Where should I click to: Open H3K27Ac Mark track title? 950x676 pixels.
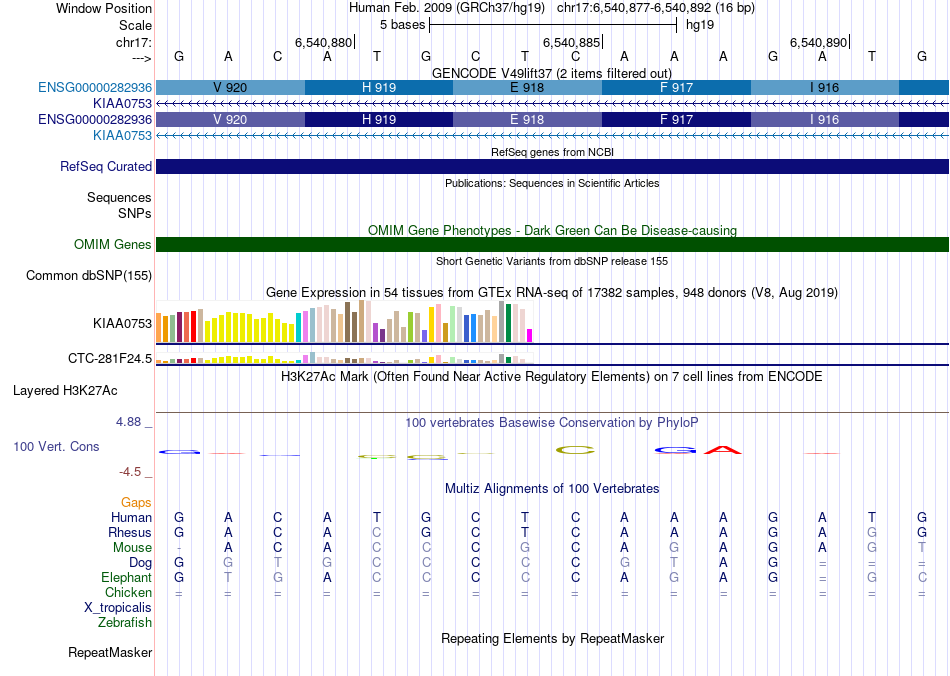552,377
